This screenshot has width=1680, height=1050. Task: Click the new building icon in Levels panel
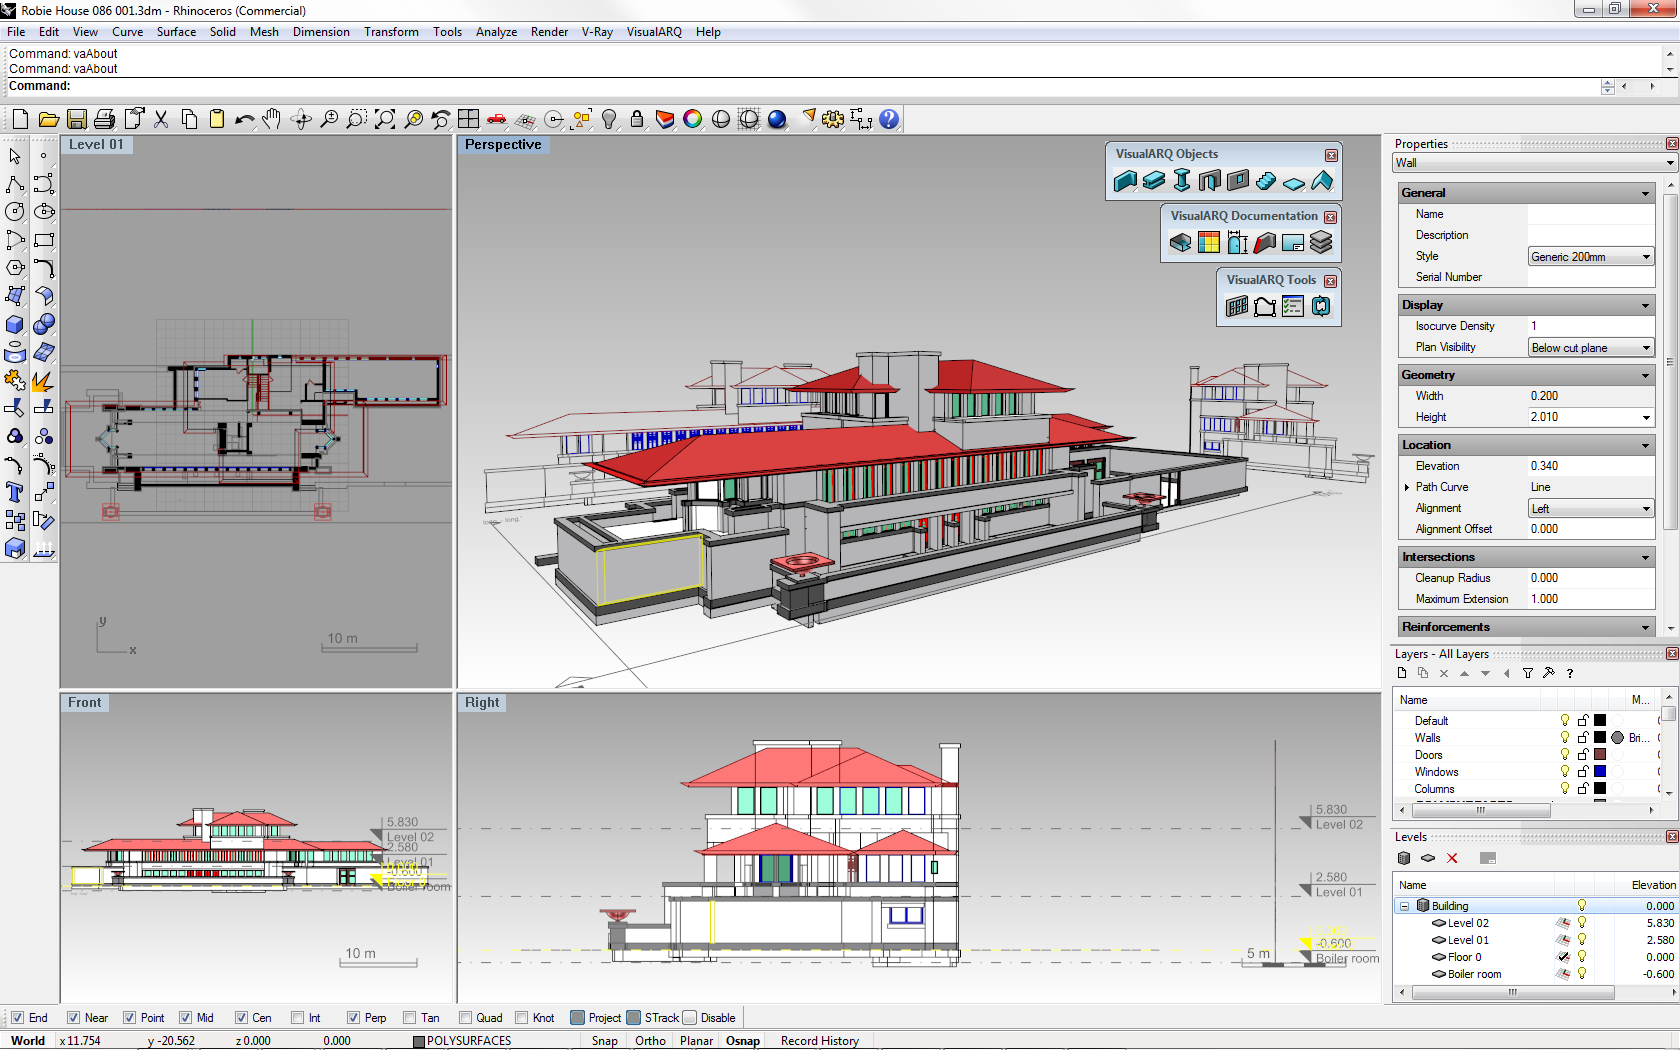[1404, 859]
